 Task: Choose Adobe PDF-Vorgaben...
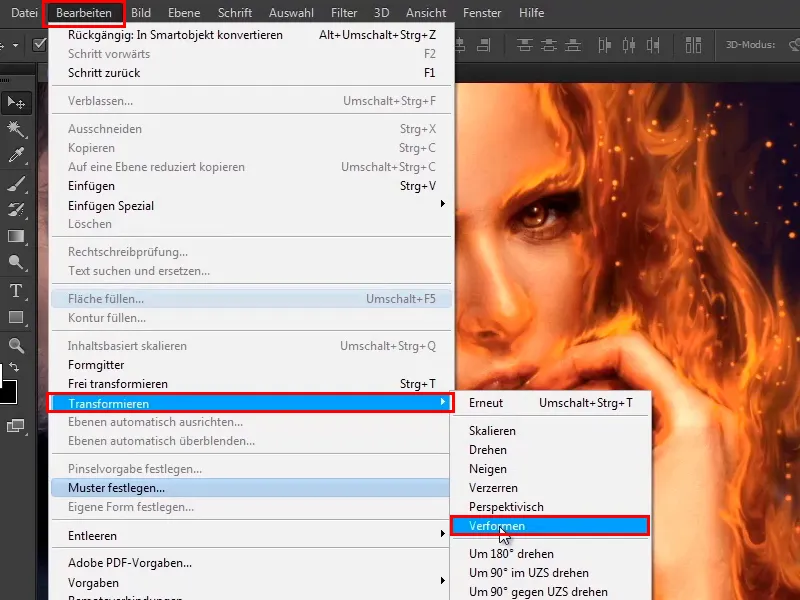coord(252,563)
